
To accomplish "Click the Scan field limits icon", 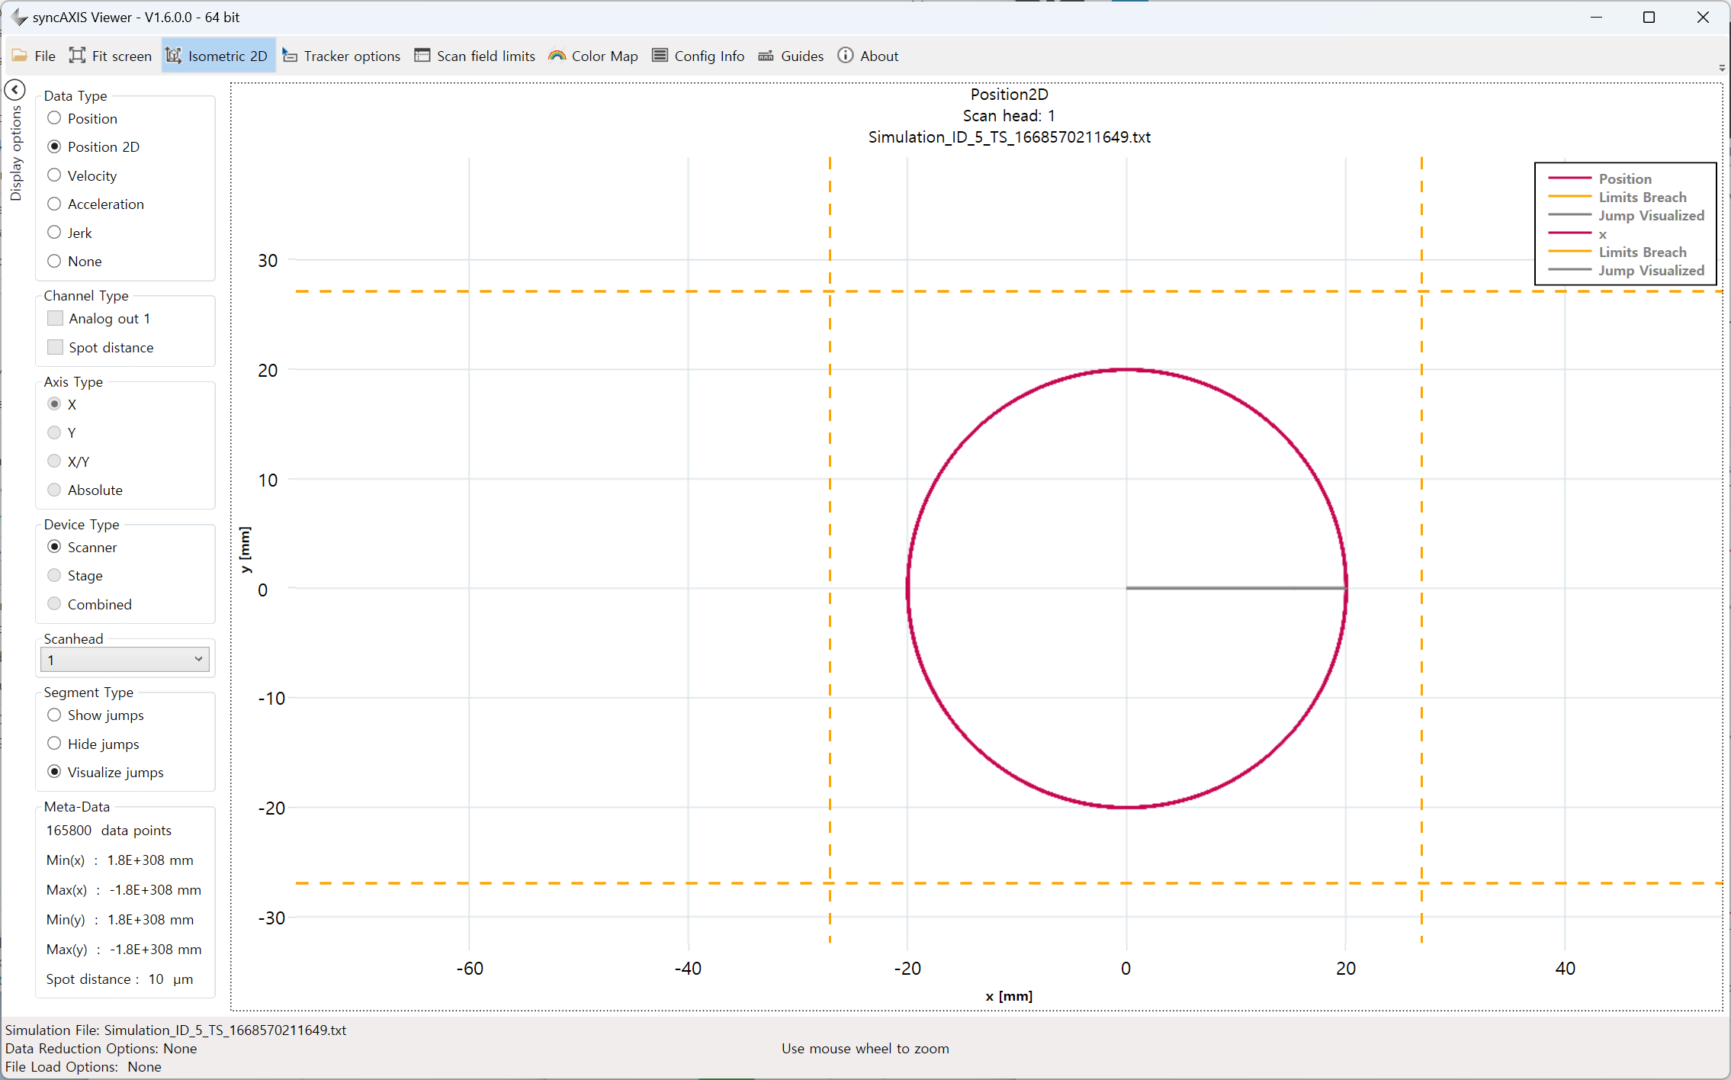I will (422, 56).
